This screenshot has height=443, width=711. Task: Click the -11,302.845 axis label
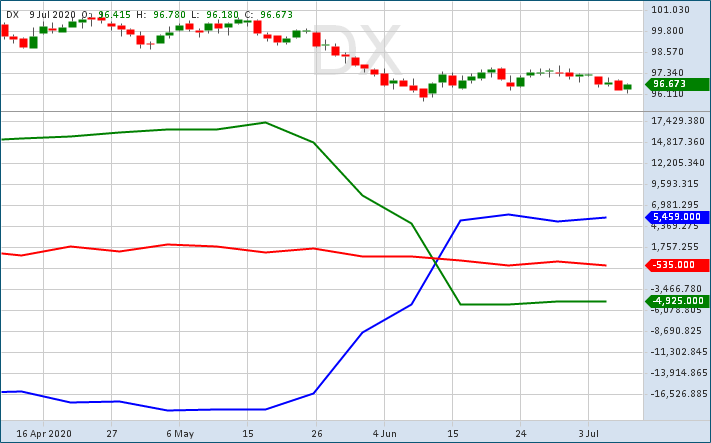point(679,352)
